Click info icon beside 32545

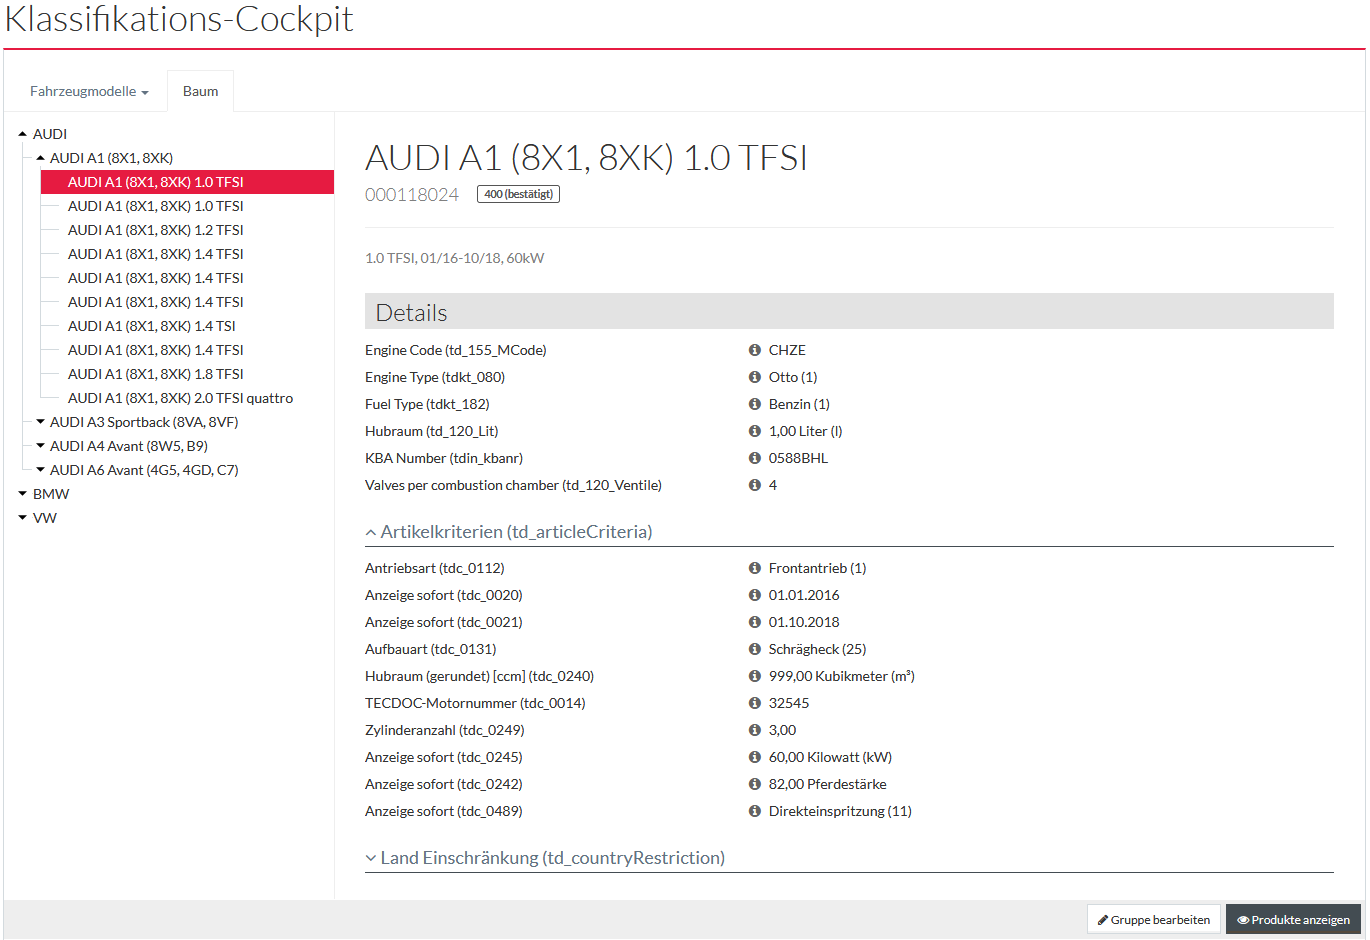[x=755, y=703]
